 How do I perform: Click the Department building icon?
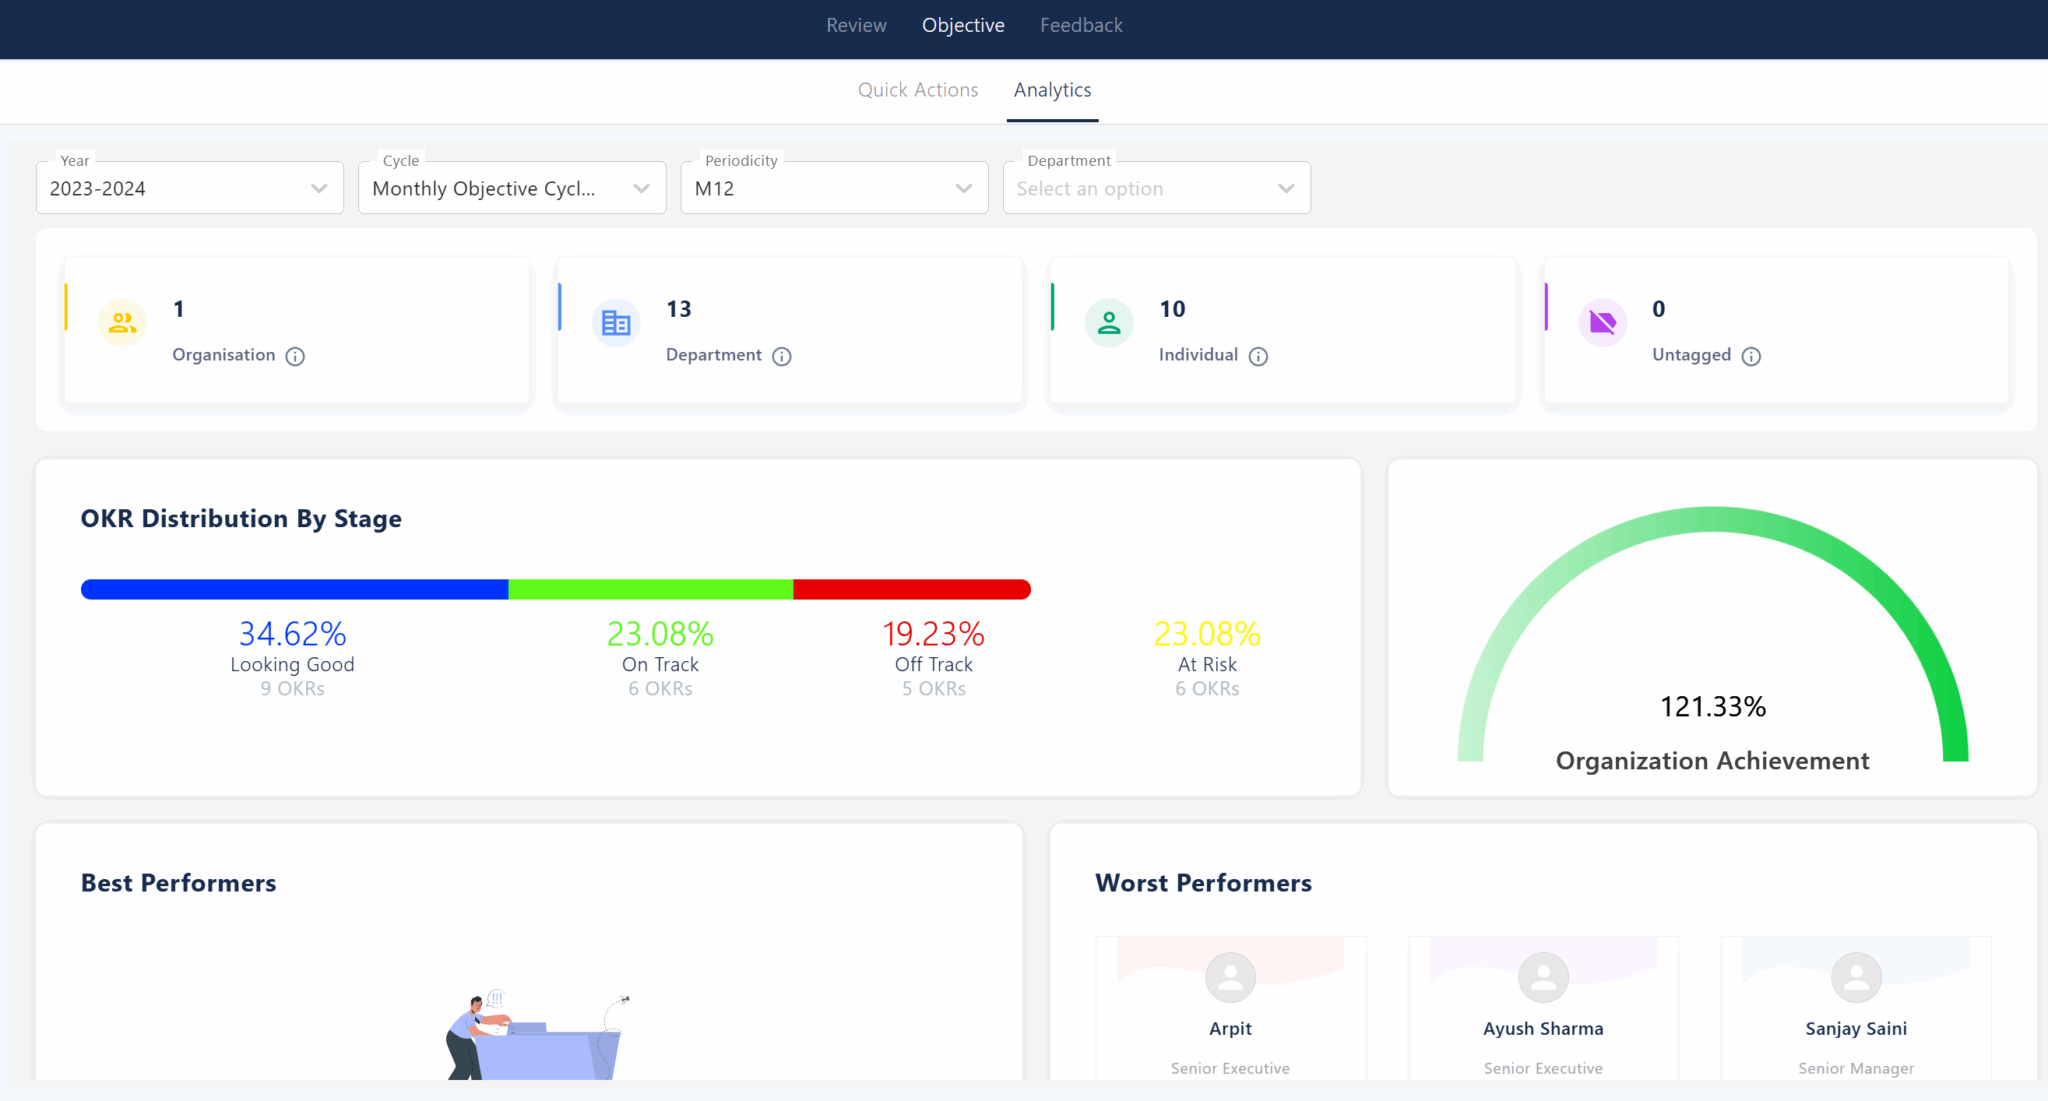pyautogui.click(x=615, y=322)
